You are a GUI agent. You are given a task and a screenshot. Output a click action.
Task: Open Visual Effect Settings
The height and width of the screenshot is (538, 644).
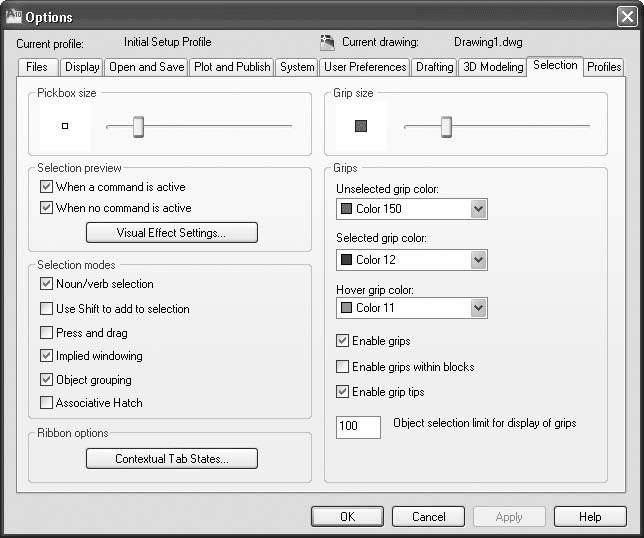point(172,233)
